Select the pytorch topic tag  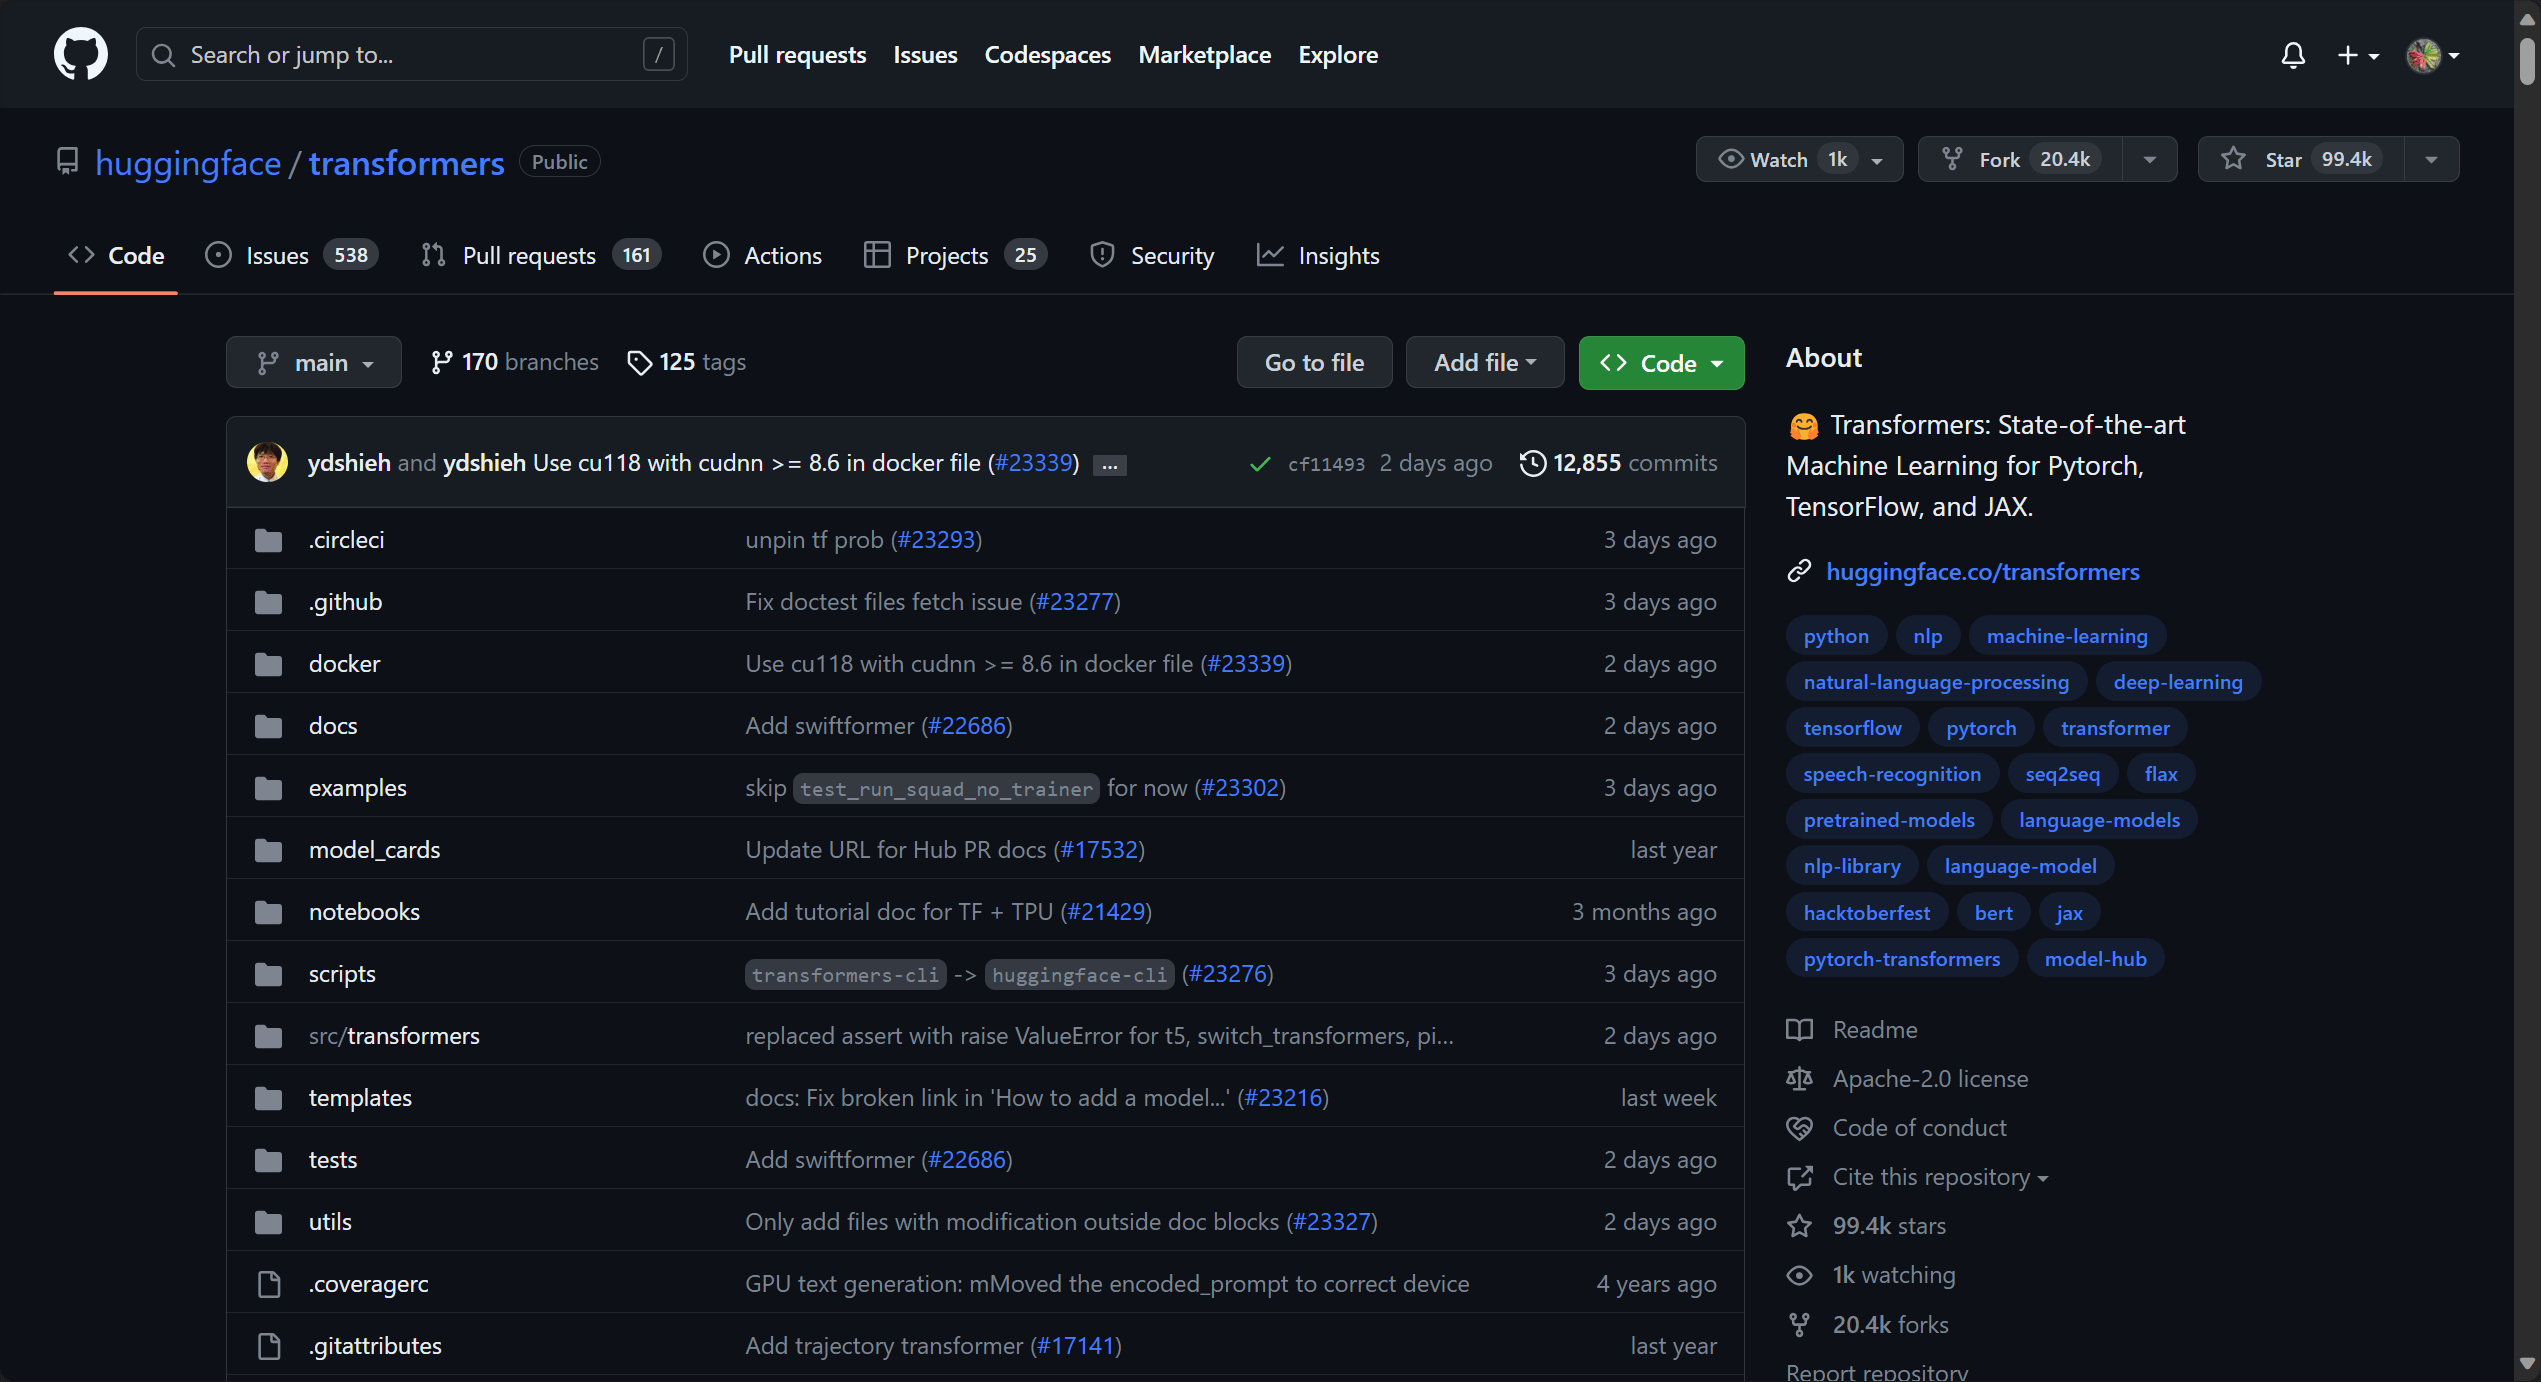(1981, 728)
